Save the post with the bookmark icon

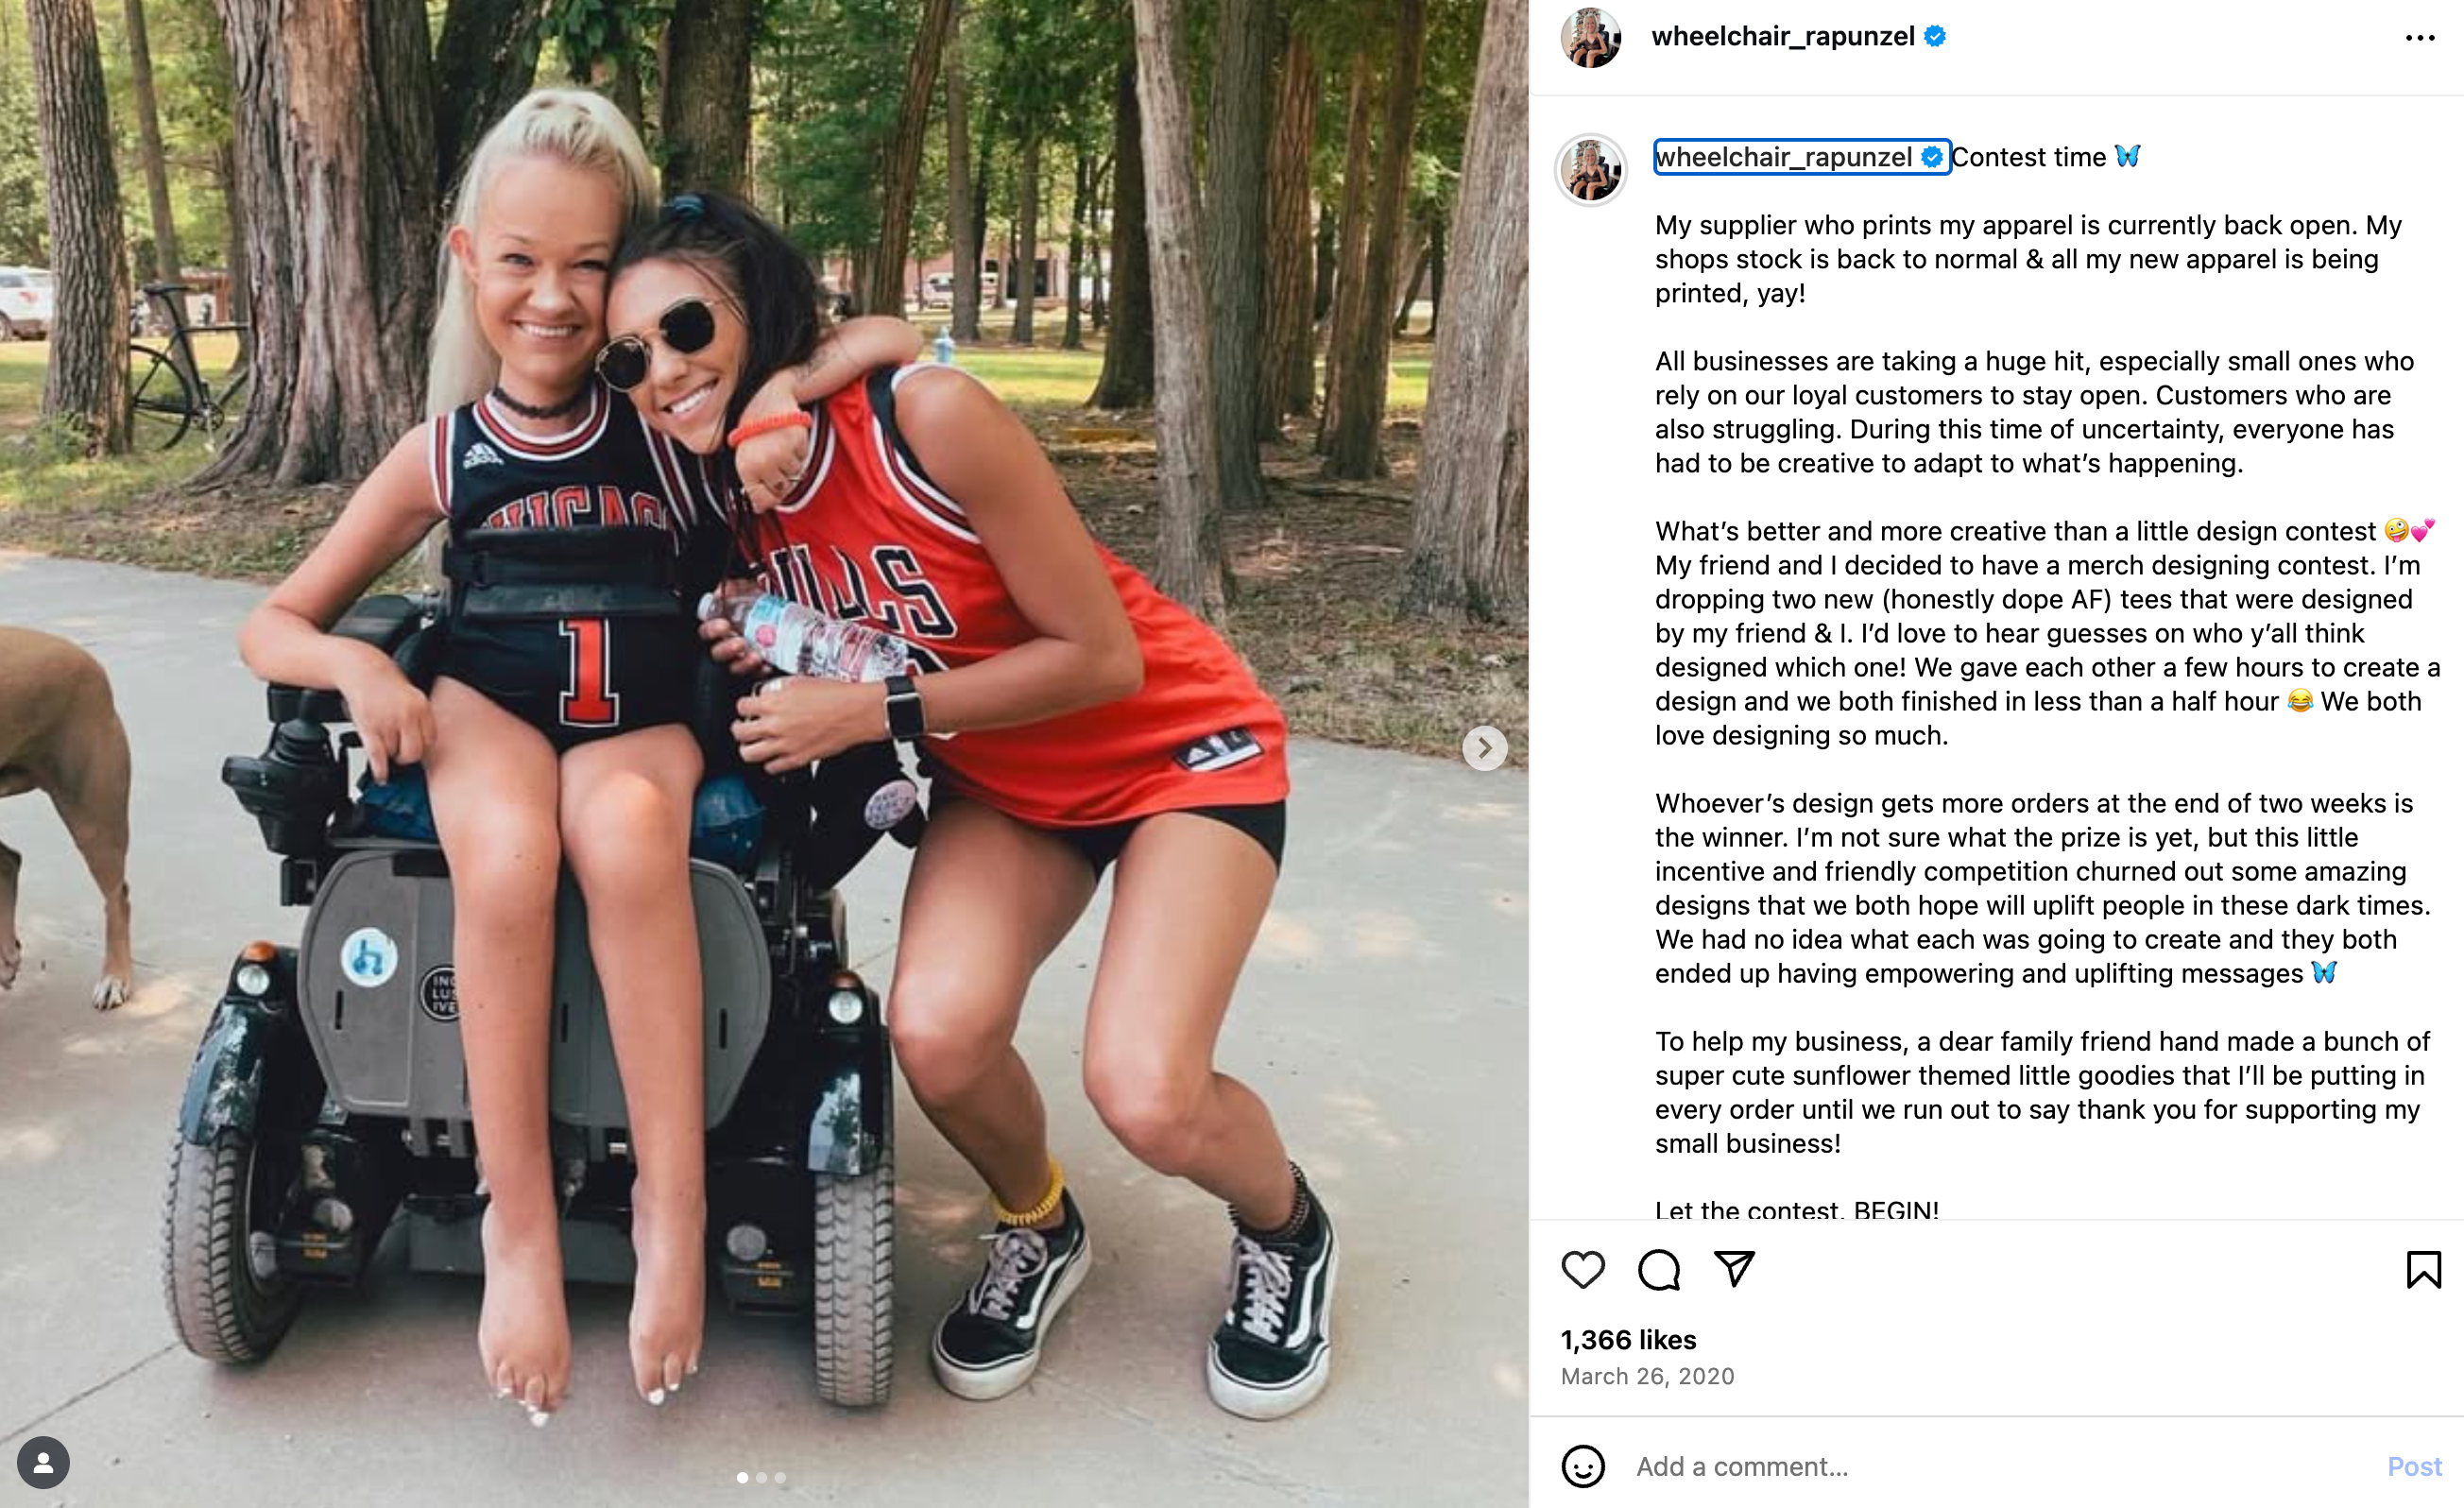click(2423, 1270)
